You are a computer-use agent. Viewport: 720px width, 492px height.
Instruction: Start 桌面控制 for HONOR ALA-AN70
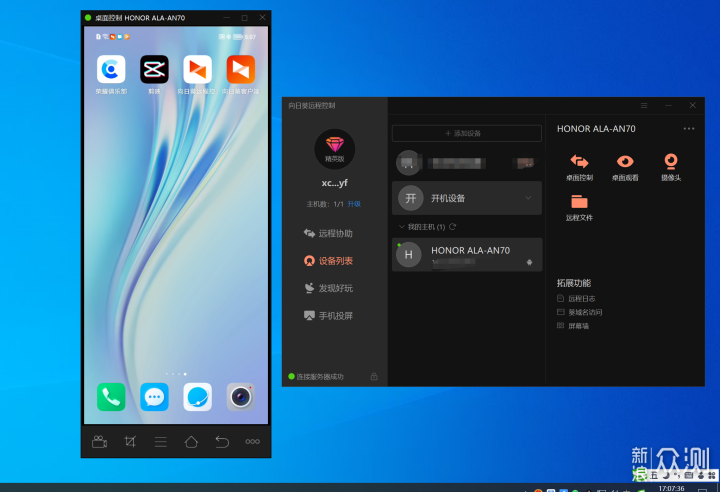click(579, 168)
